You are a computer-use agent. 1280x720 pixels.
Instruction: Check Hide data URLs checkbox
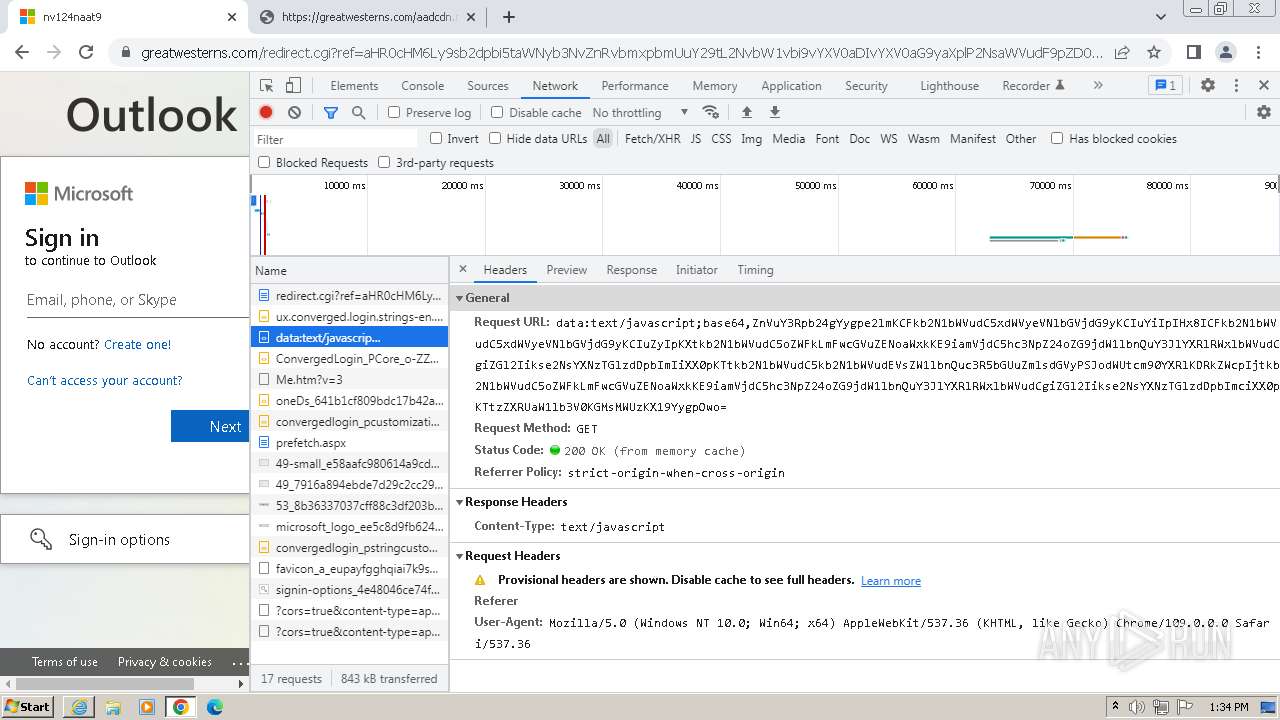(495, 139)
